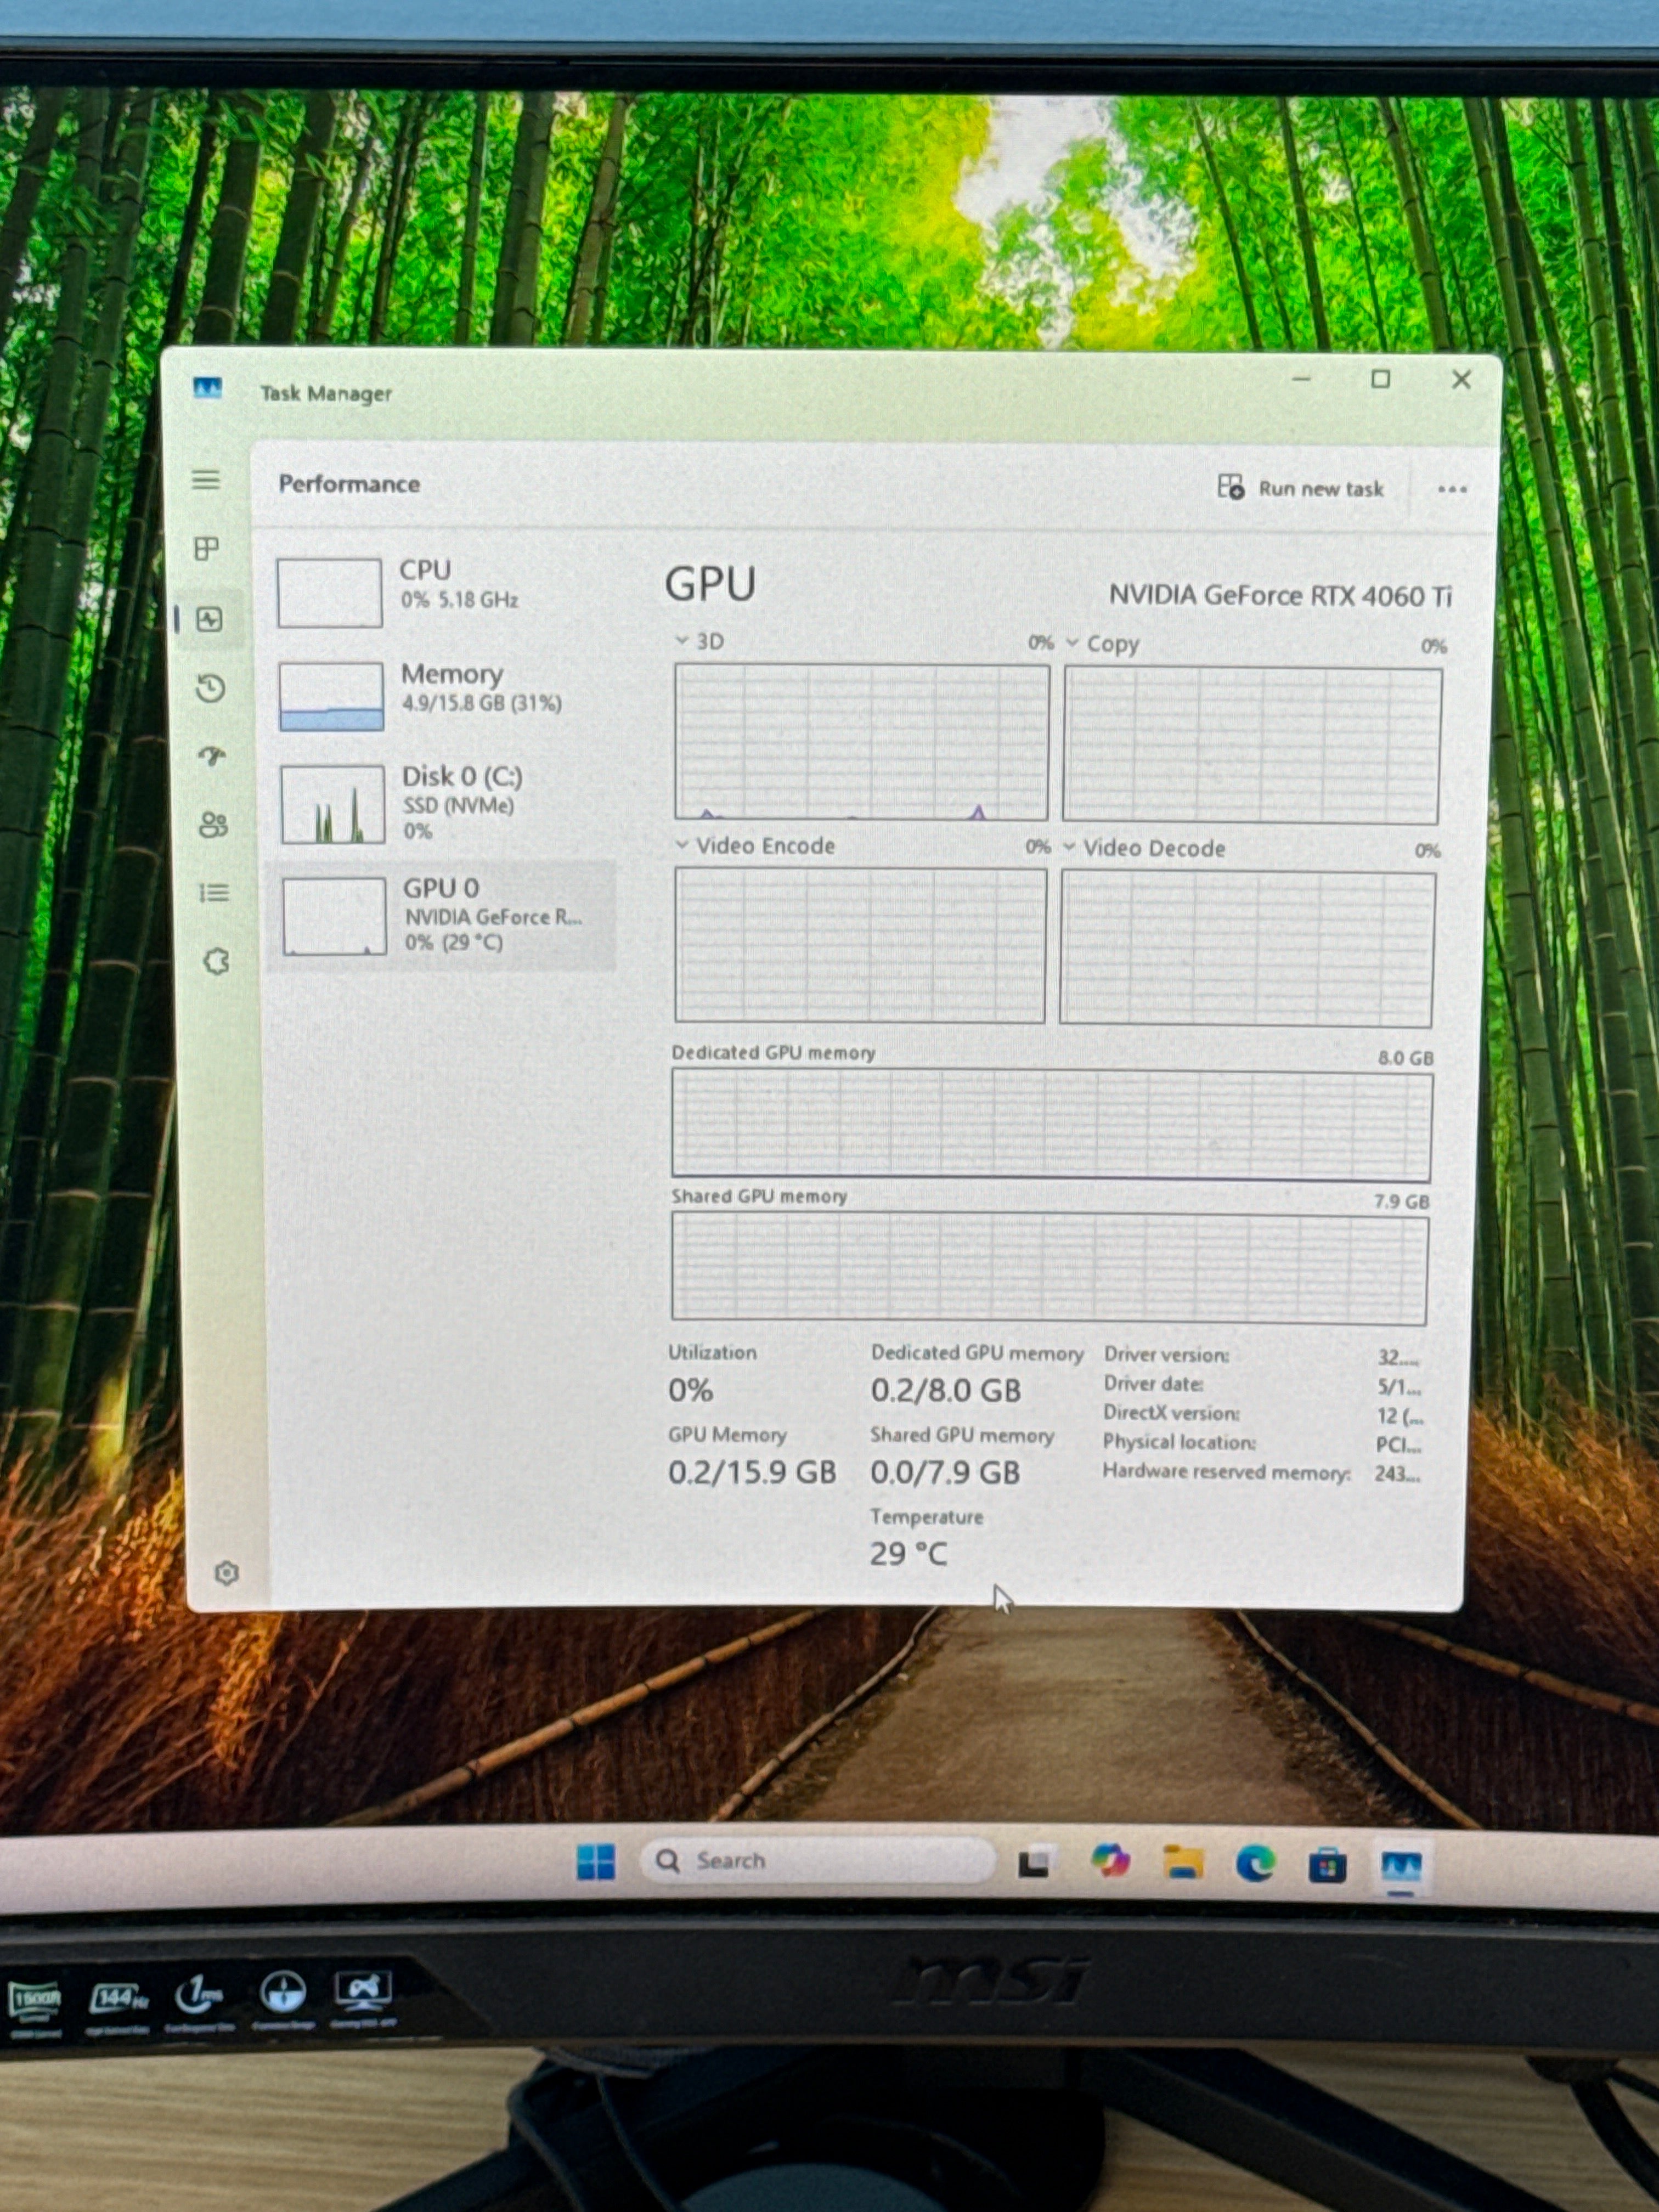1659x2212 pixels.
Task: Click the '8.0 GB' graph maximum label
Action: 1405,1057
